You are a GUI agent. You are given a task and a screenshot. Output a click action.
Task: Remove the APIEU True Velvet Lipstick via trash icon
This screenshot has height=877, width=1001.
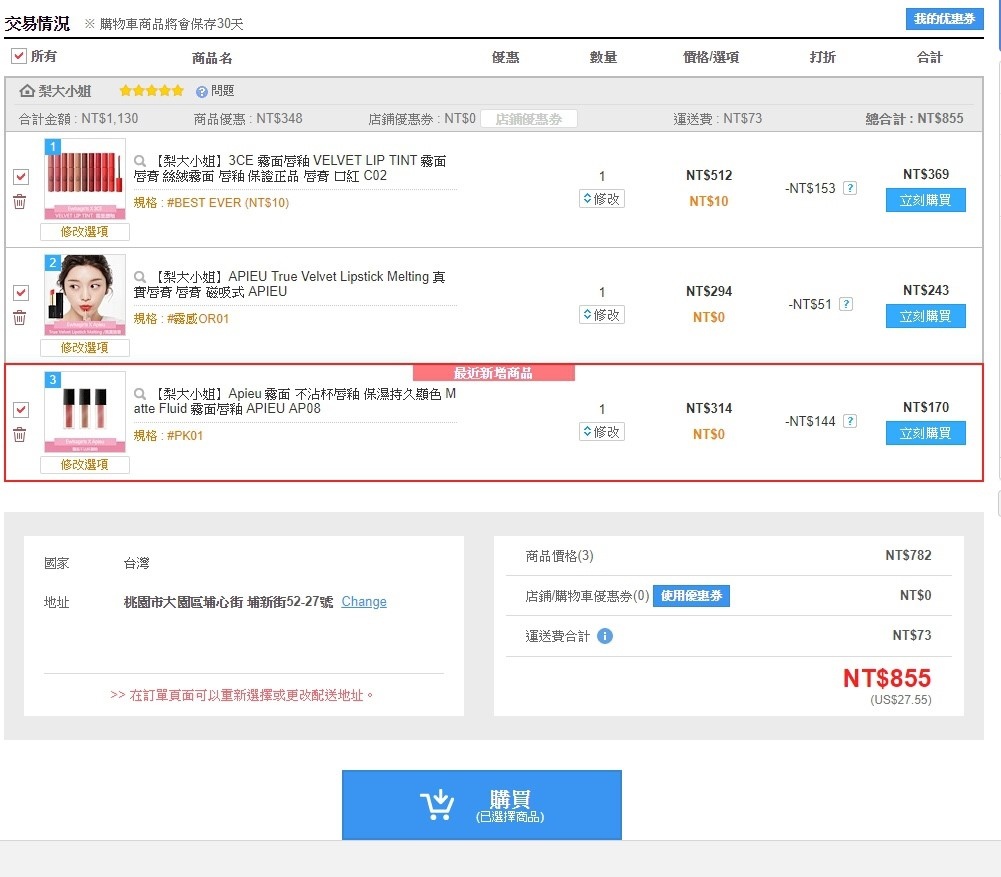click(20, 318)
